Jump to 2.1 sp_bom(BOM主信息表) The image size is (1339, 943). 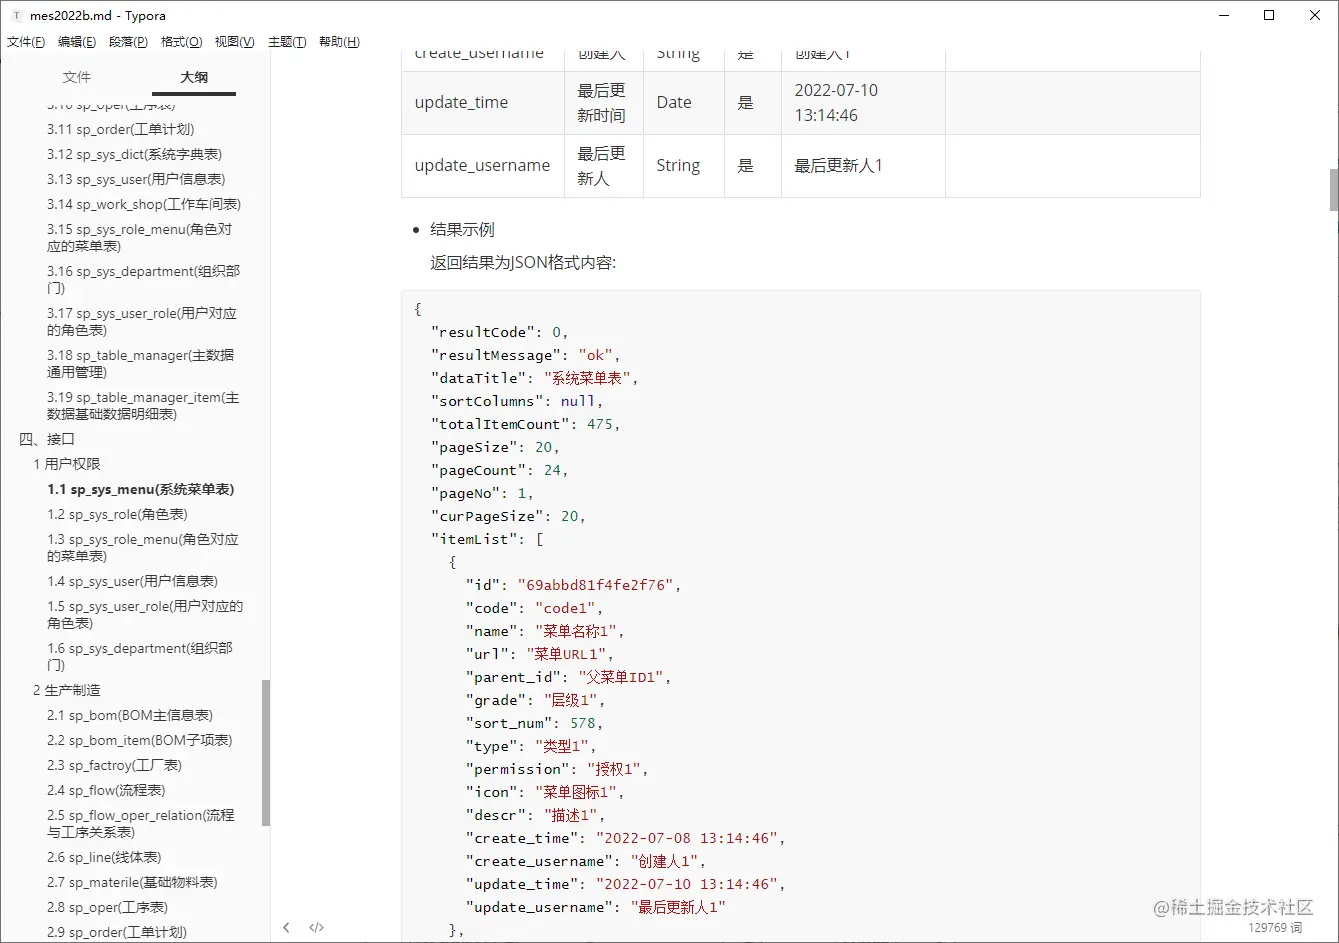[130, 715]
